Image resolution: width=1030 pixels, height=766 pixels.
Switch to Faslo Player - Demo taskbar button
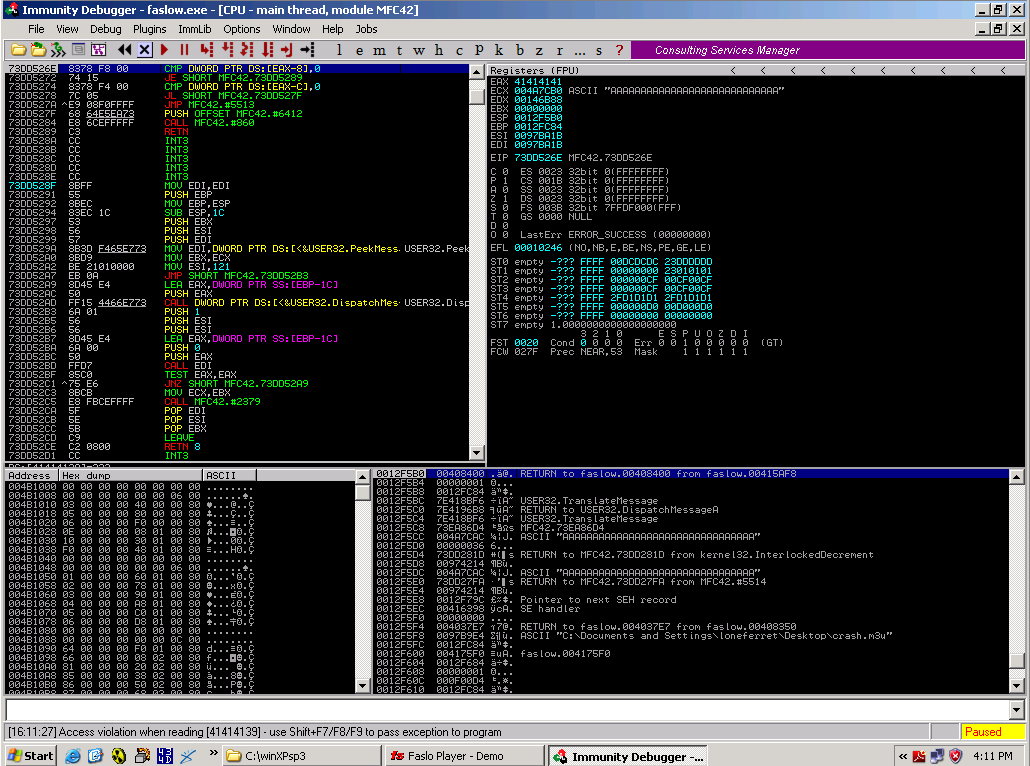(465, 756)
